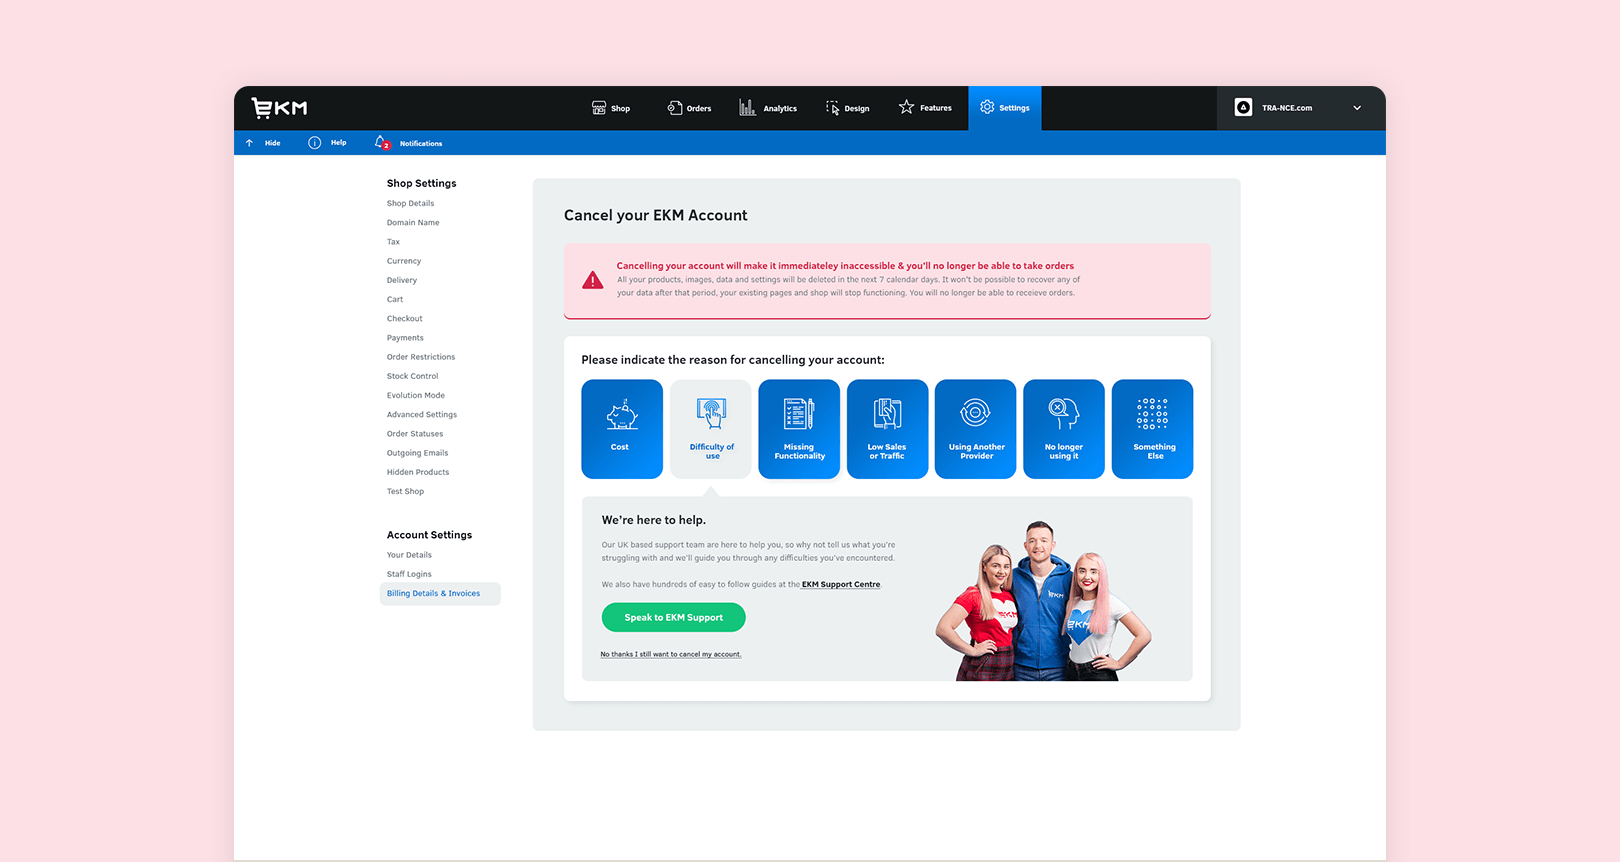Open Test Shop
The height and width of the screenshot is (862, 1620).
point(406,491)
